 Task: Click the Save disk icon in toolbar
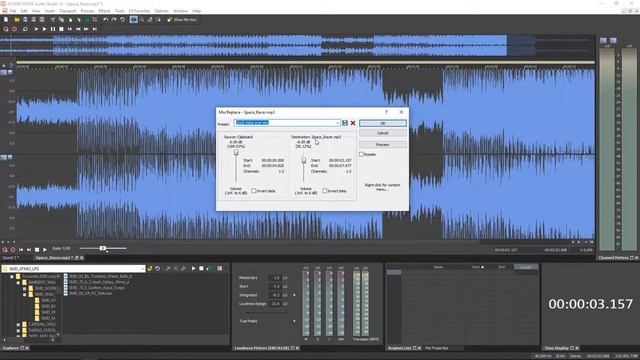pyautogui.click(x=25, y=20)
